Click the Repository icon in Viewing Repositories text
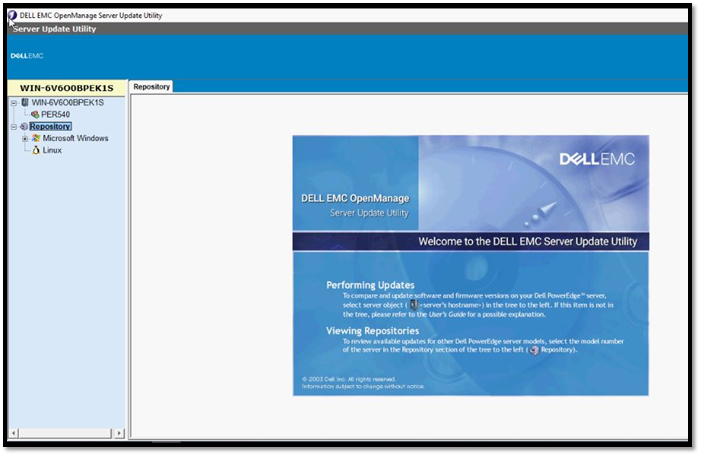This screenshot has height=456, width=701. point(534,350)
